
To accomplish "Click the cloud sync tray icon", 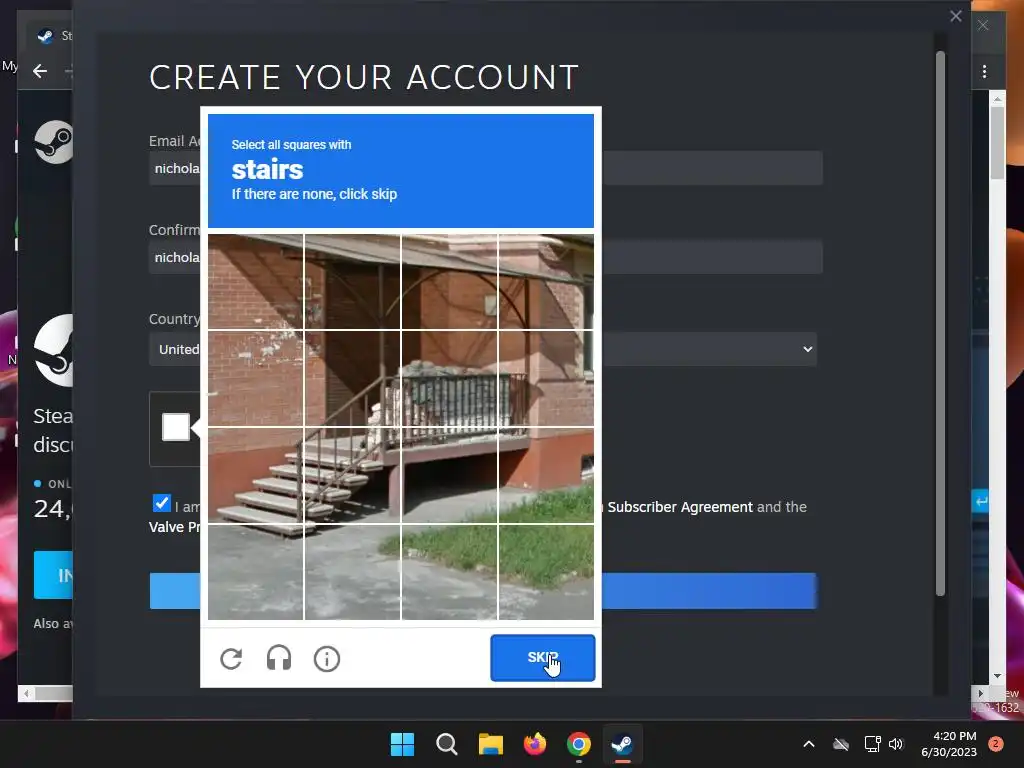I will (841, 744).
